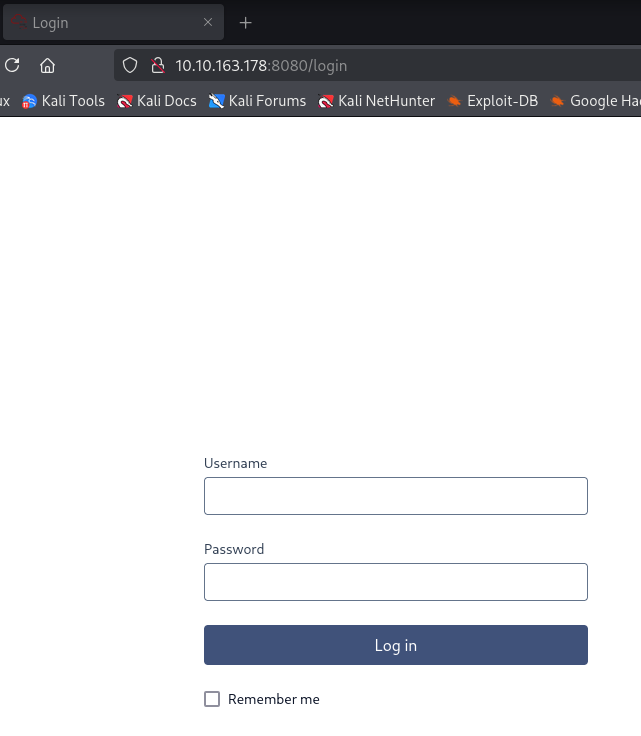Image resolution: width=641 pixels, height=736 pixels.
Task: Click the Remember me label text
Action: pyautogui.click(x=274, y=699)
